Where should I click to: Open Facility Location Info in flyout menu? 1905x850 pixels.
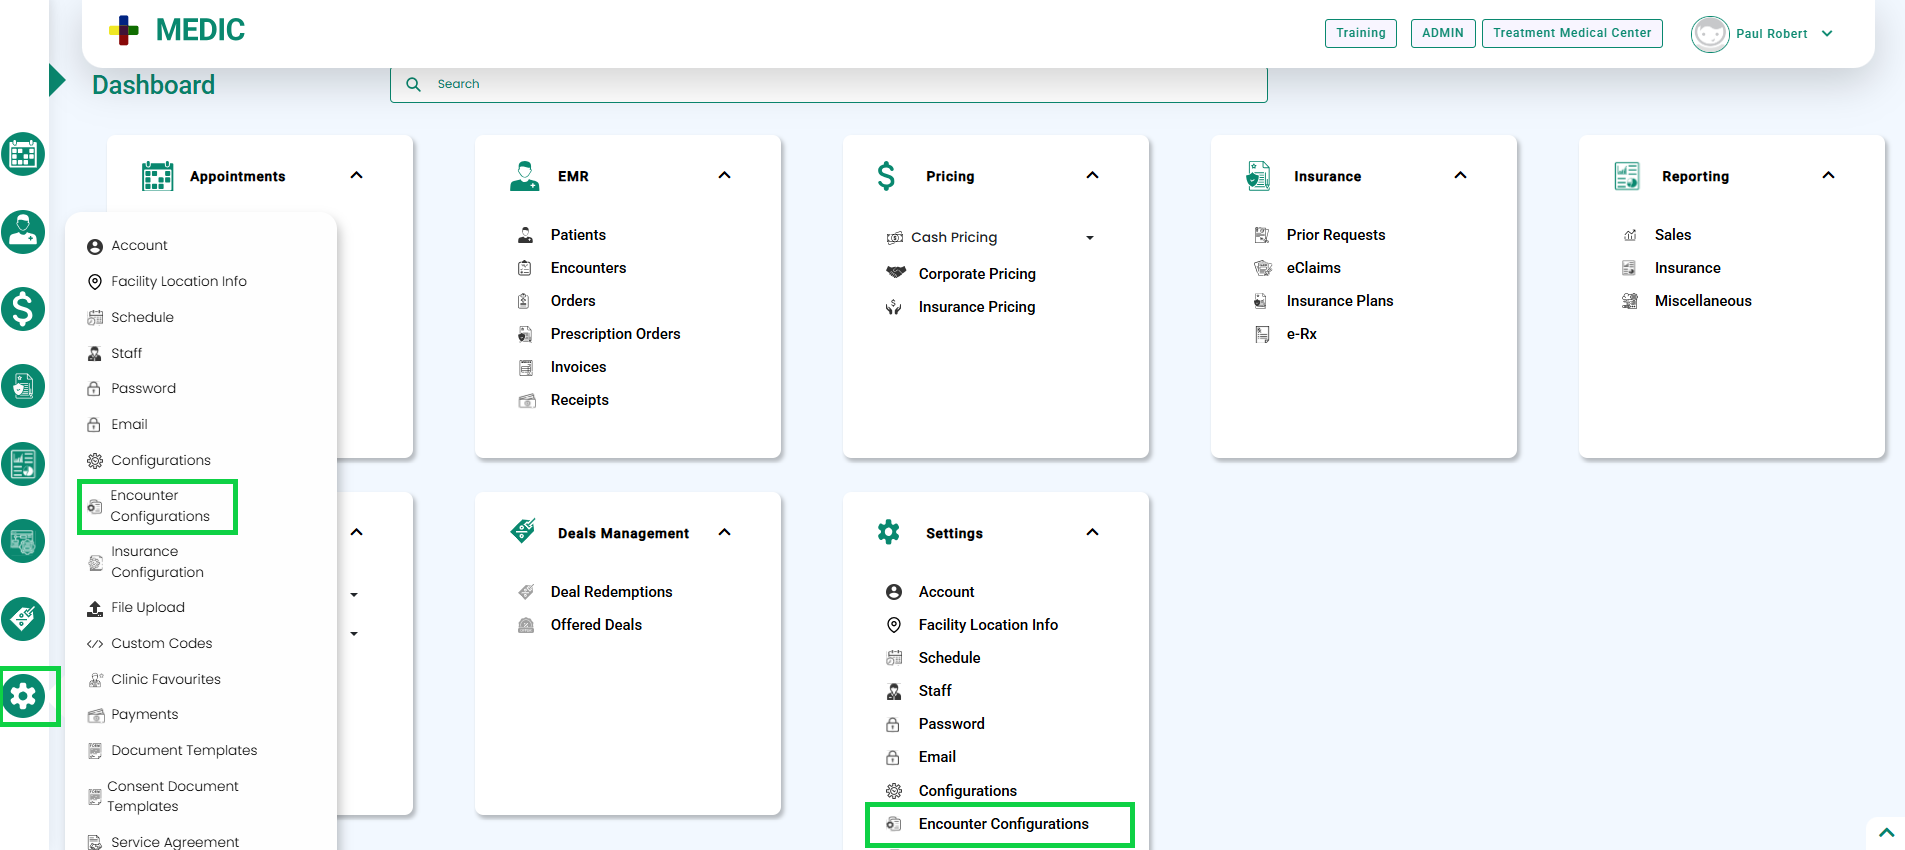pyautogui.click(x=178, y=282)
